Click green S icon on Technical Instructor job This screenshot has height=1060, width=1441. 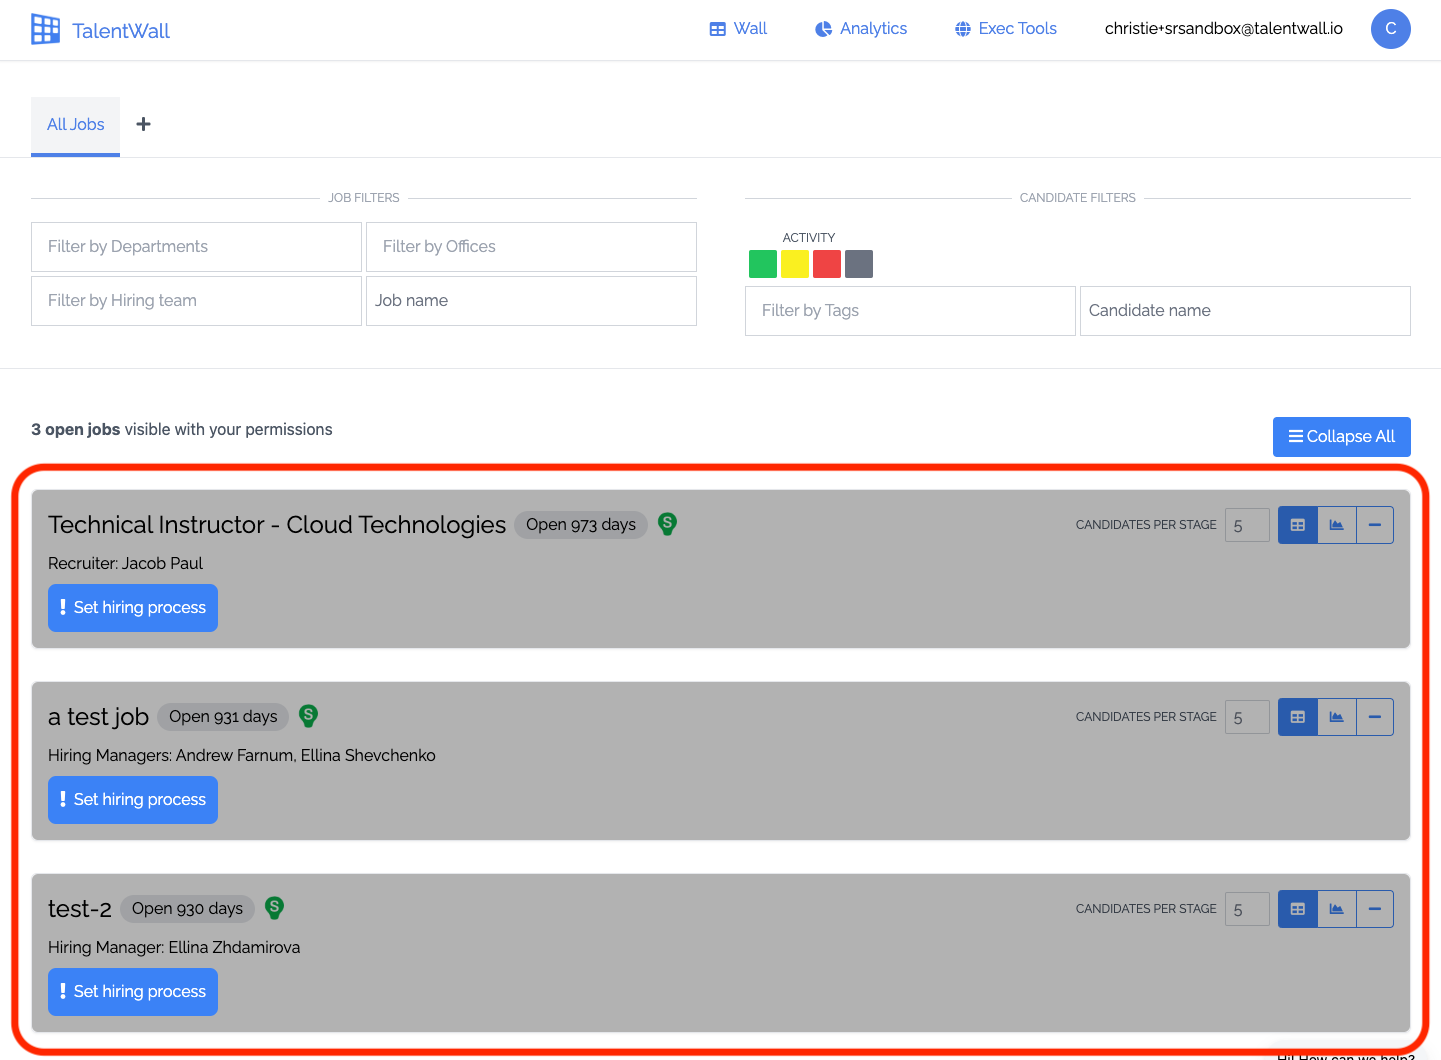[x=668, y=524]
